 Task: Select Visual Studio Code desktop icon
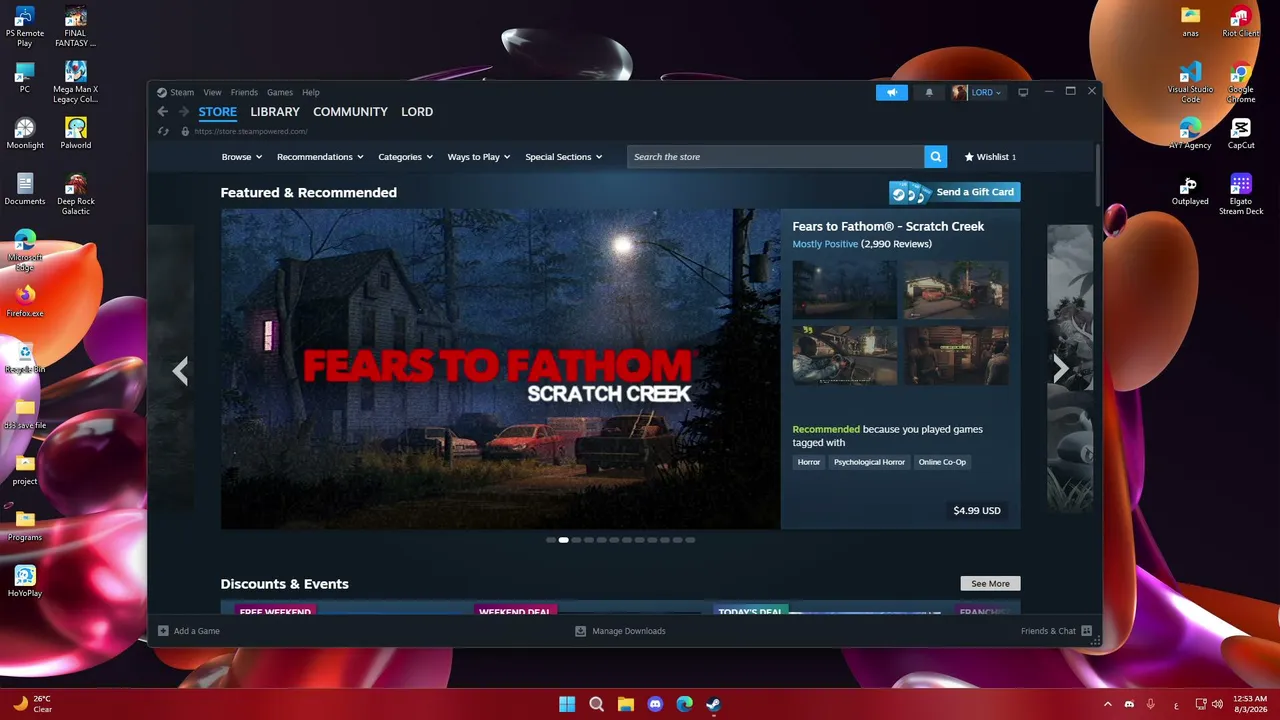[1190, 82]
